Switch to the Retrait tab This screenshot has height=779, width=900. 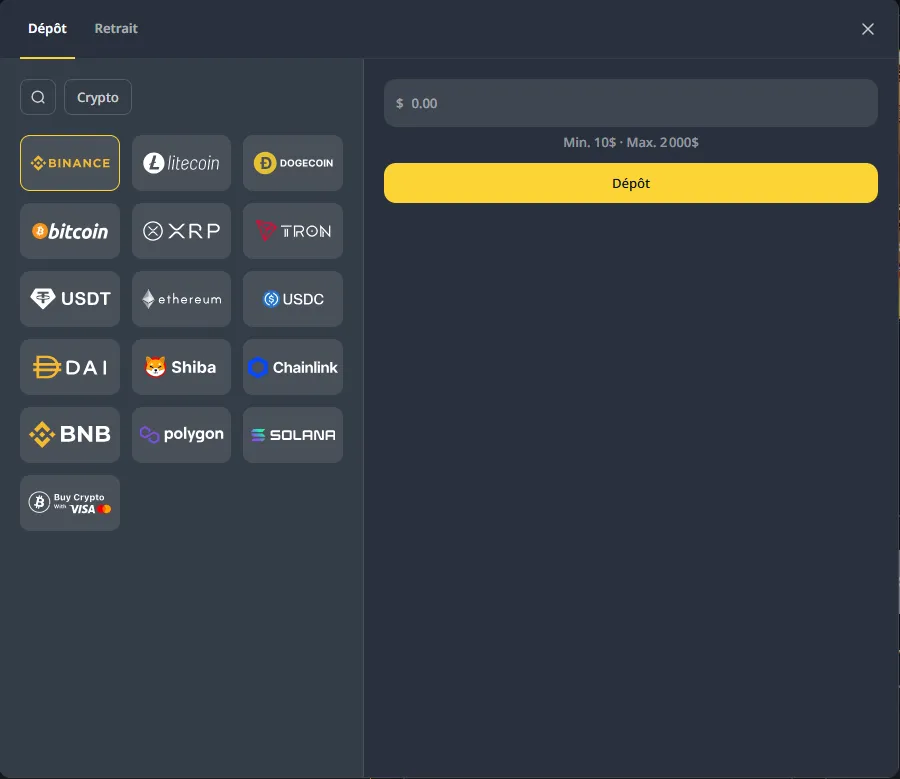click(116, 28)
